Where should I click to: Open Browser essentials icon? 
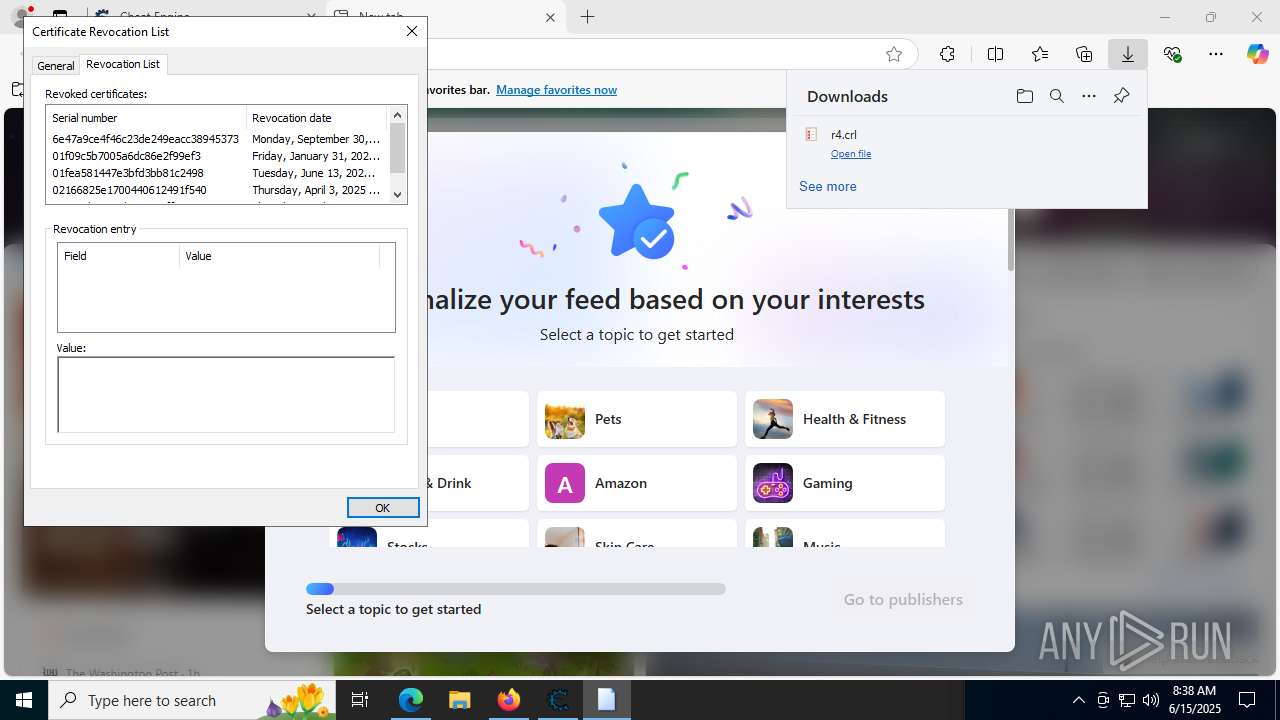(1172, 54)
